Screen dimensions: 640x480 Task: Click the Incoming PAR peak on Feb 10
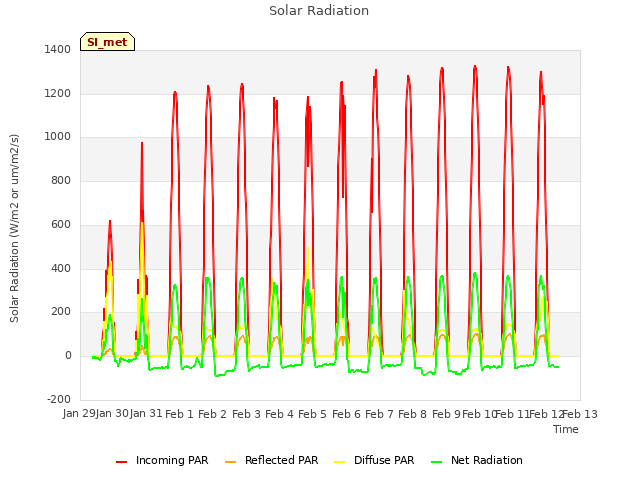click(x=475, y=66)
